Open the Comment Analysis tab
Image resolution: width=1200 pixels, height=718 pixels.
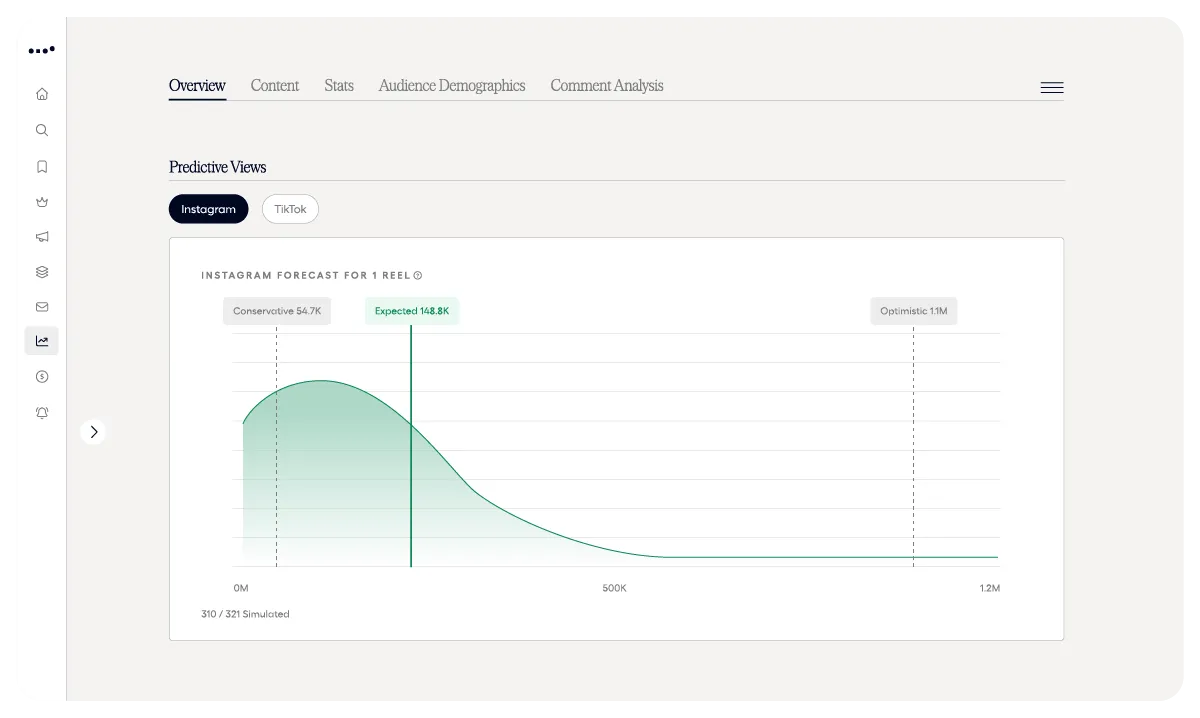click(x=607, y=86)
